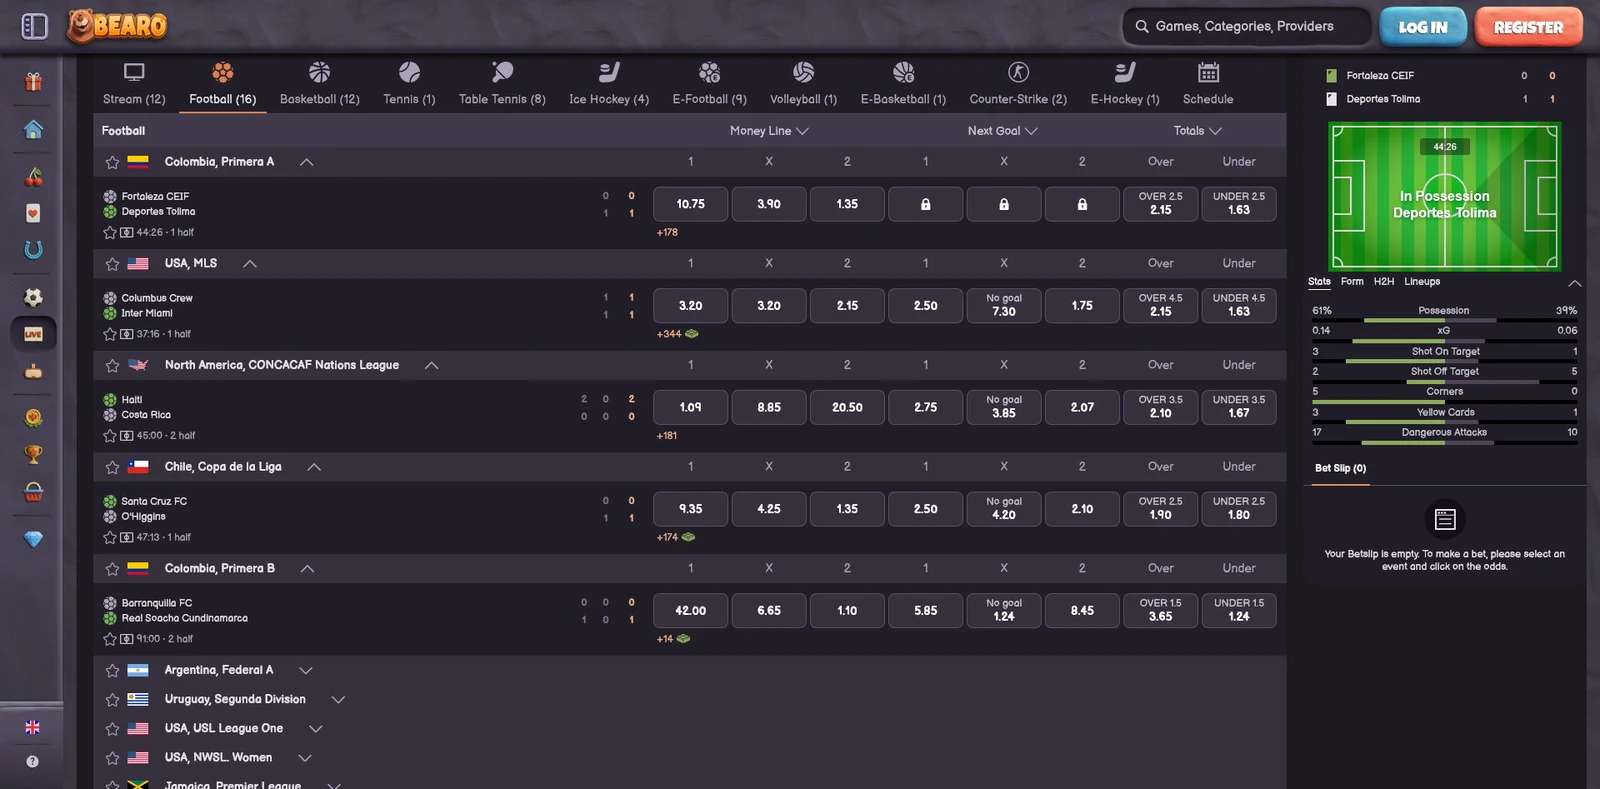Viewport: 1600px width, 789px height.
Task: Open the VR headset virtual sports icon
Action: pos(33,371)
